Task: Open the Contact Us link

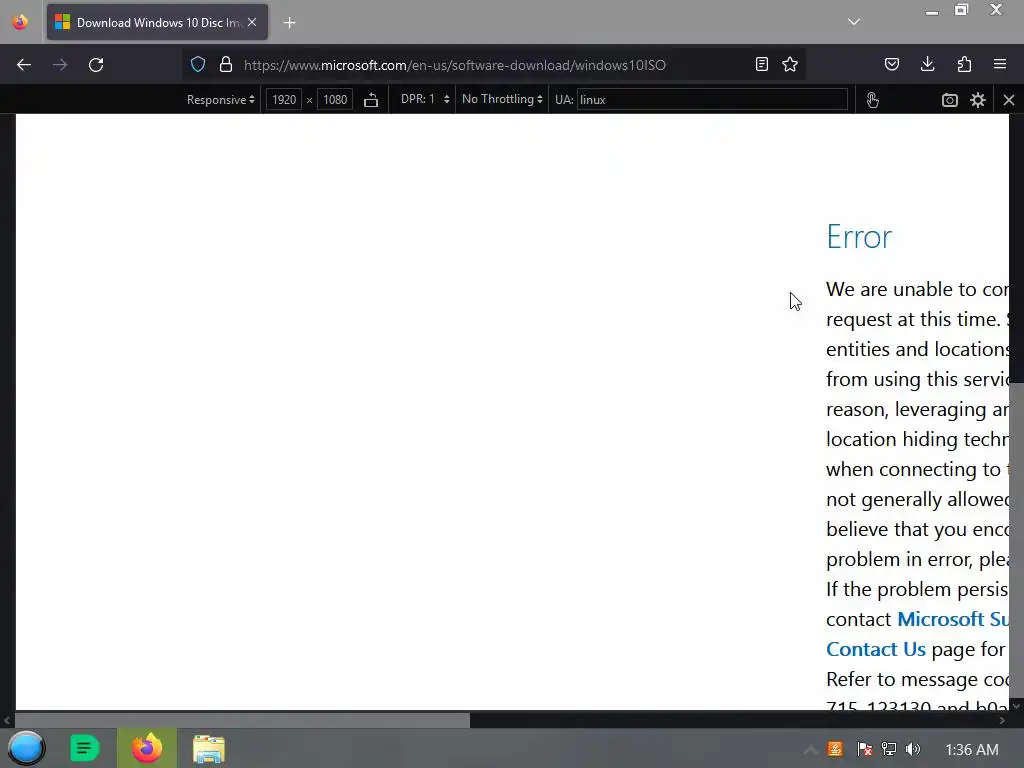Action: [876, 649]
